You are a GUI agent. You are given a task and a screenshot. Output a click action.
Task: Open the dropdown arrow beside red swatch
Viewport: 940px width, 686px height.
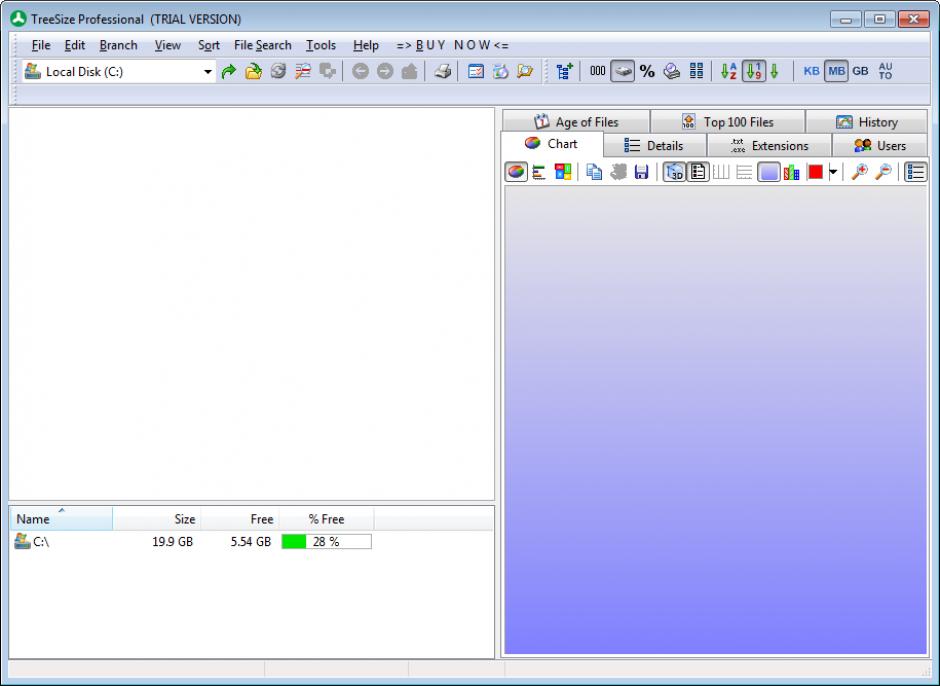[833, 172]
